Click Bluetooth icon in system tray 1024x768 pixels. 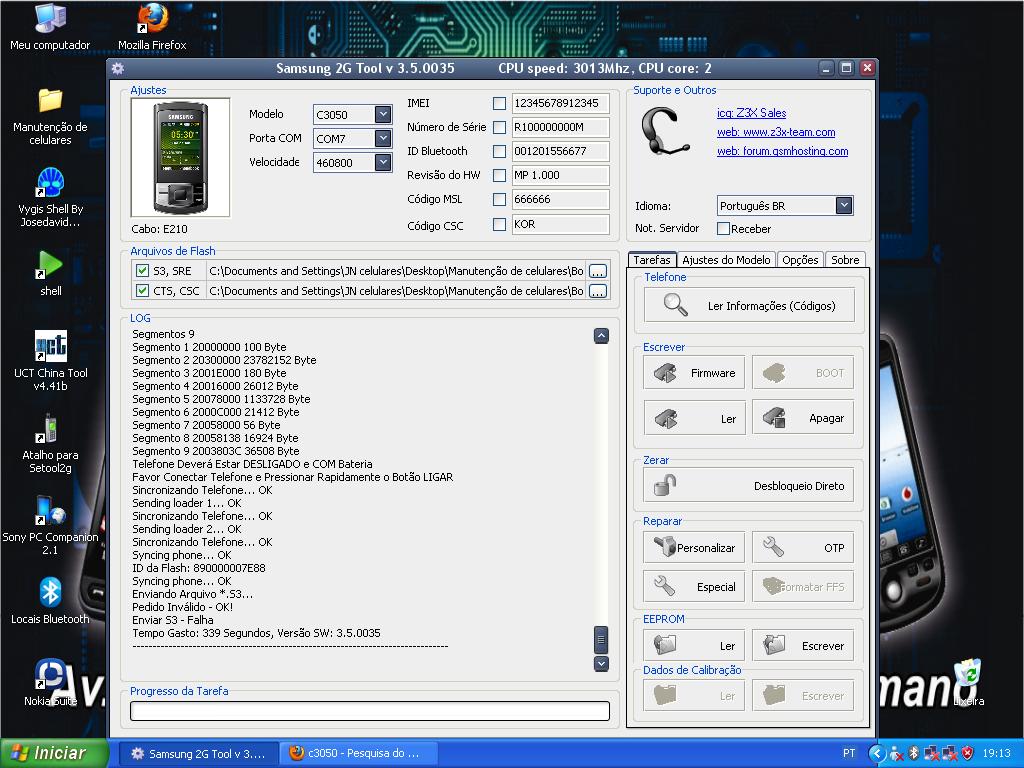(x=914, y=753)
